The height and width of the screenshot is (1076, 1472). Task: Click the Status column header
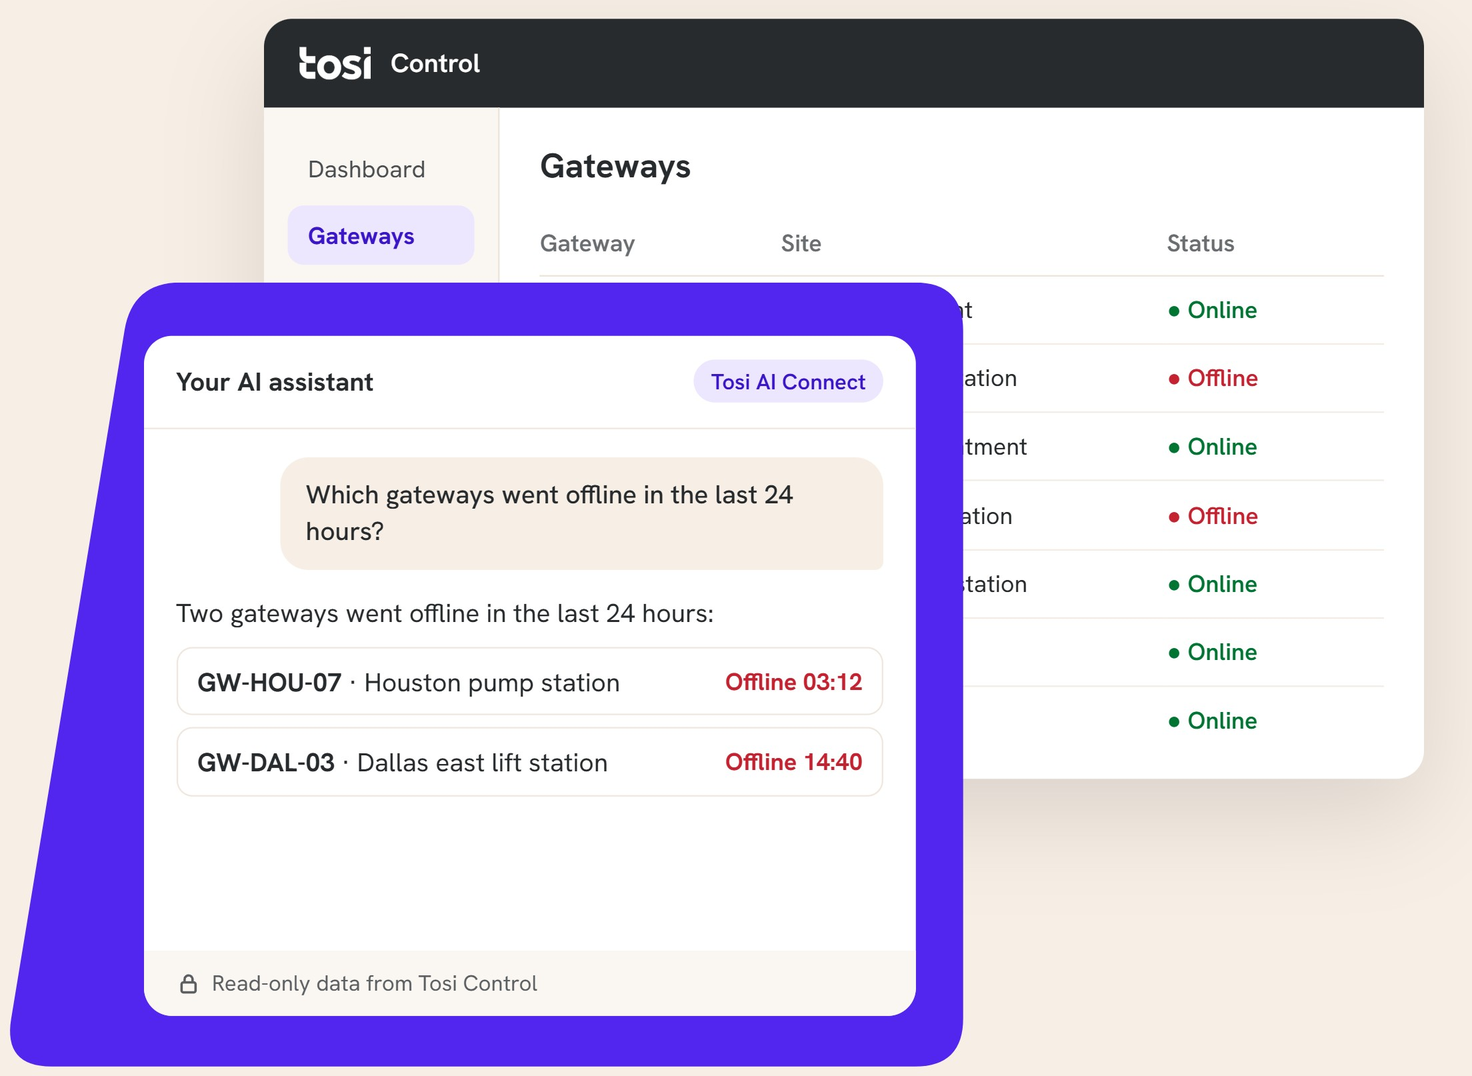1200,243
